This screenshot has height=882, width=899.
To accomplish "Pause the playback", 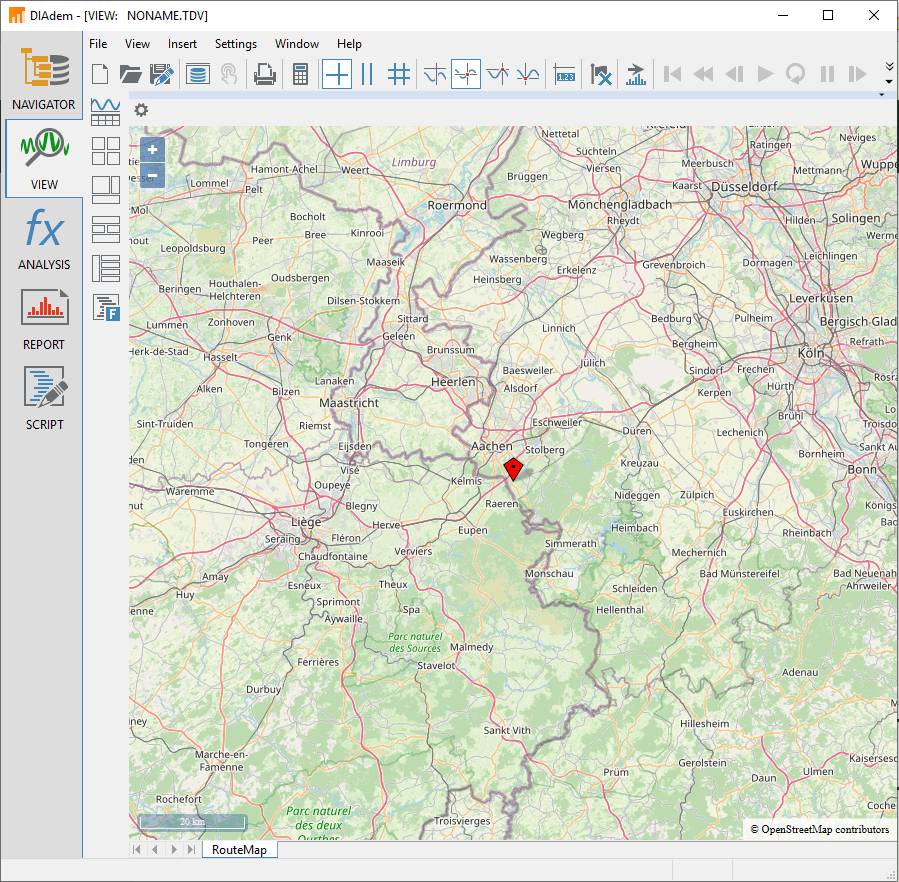I will (x=827, y=75).
